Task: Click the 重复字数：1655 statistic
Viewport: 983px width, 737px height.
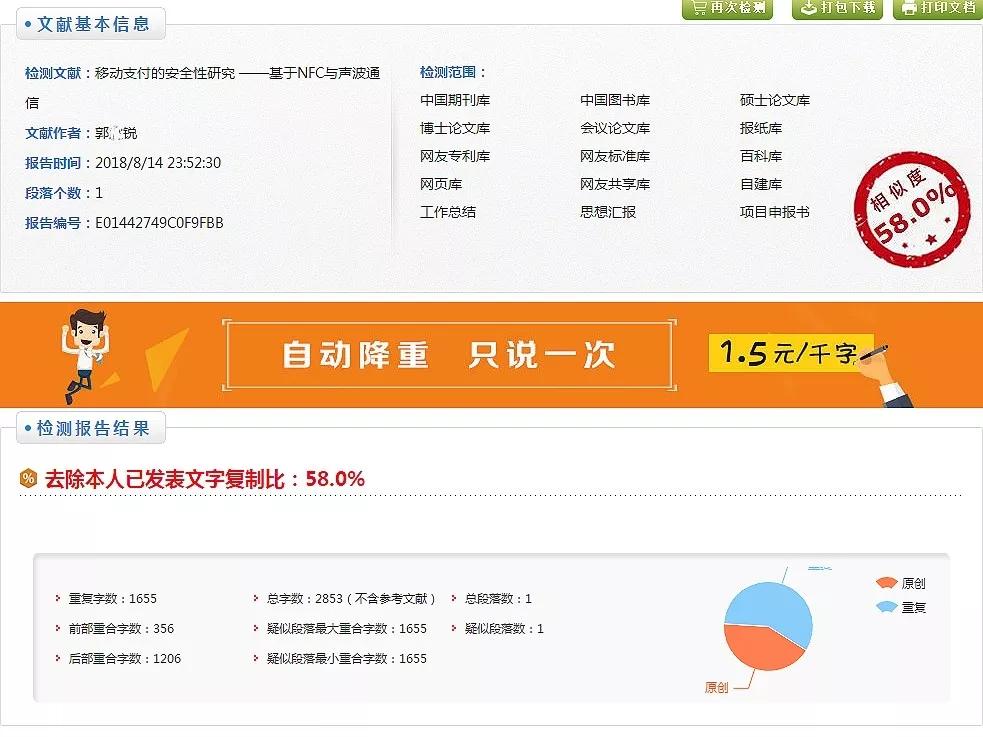Action: click(x=111, y=598)
